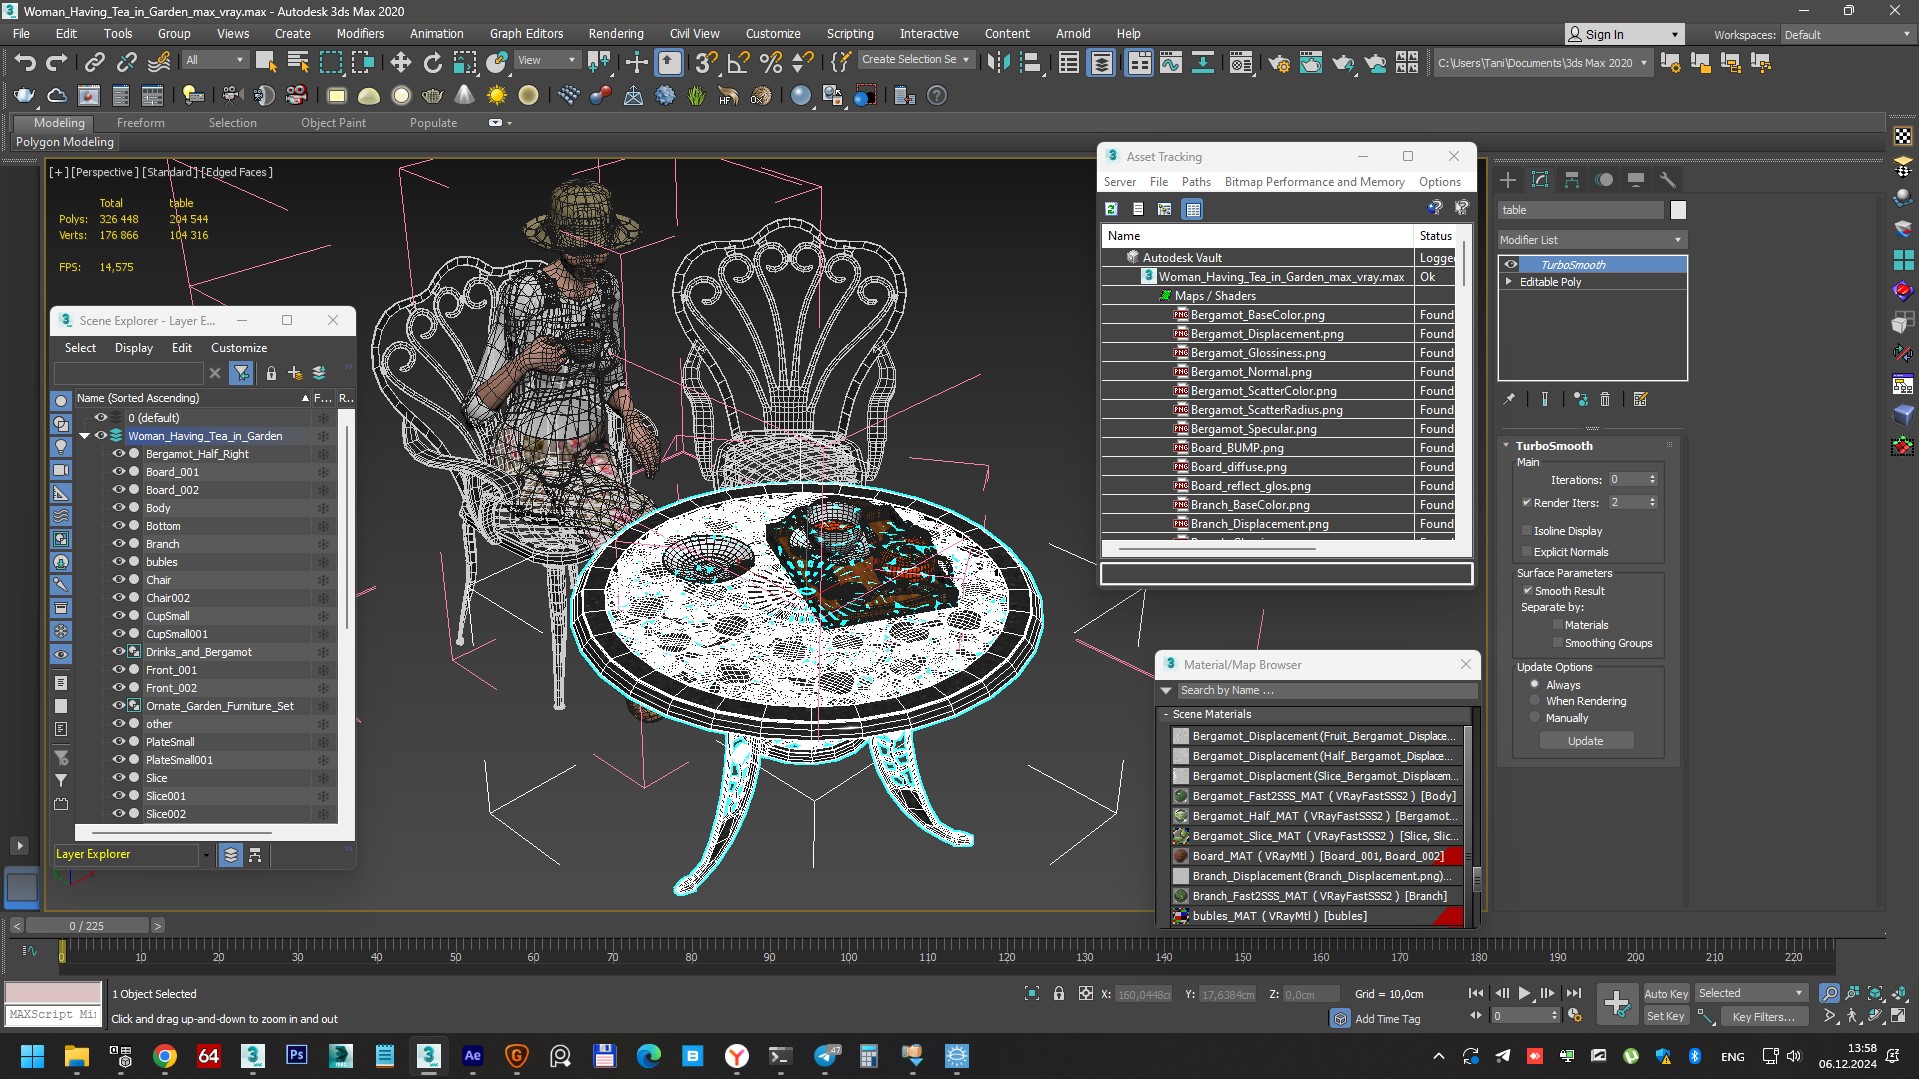1919x1079 pixels.
Task: Click the object color swatch beside table name
Action: click(1678, 210)
